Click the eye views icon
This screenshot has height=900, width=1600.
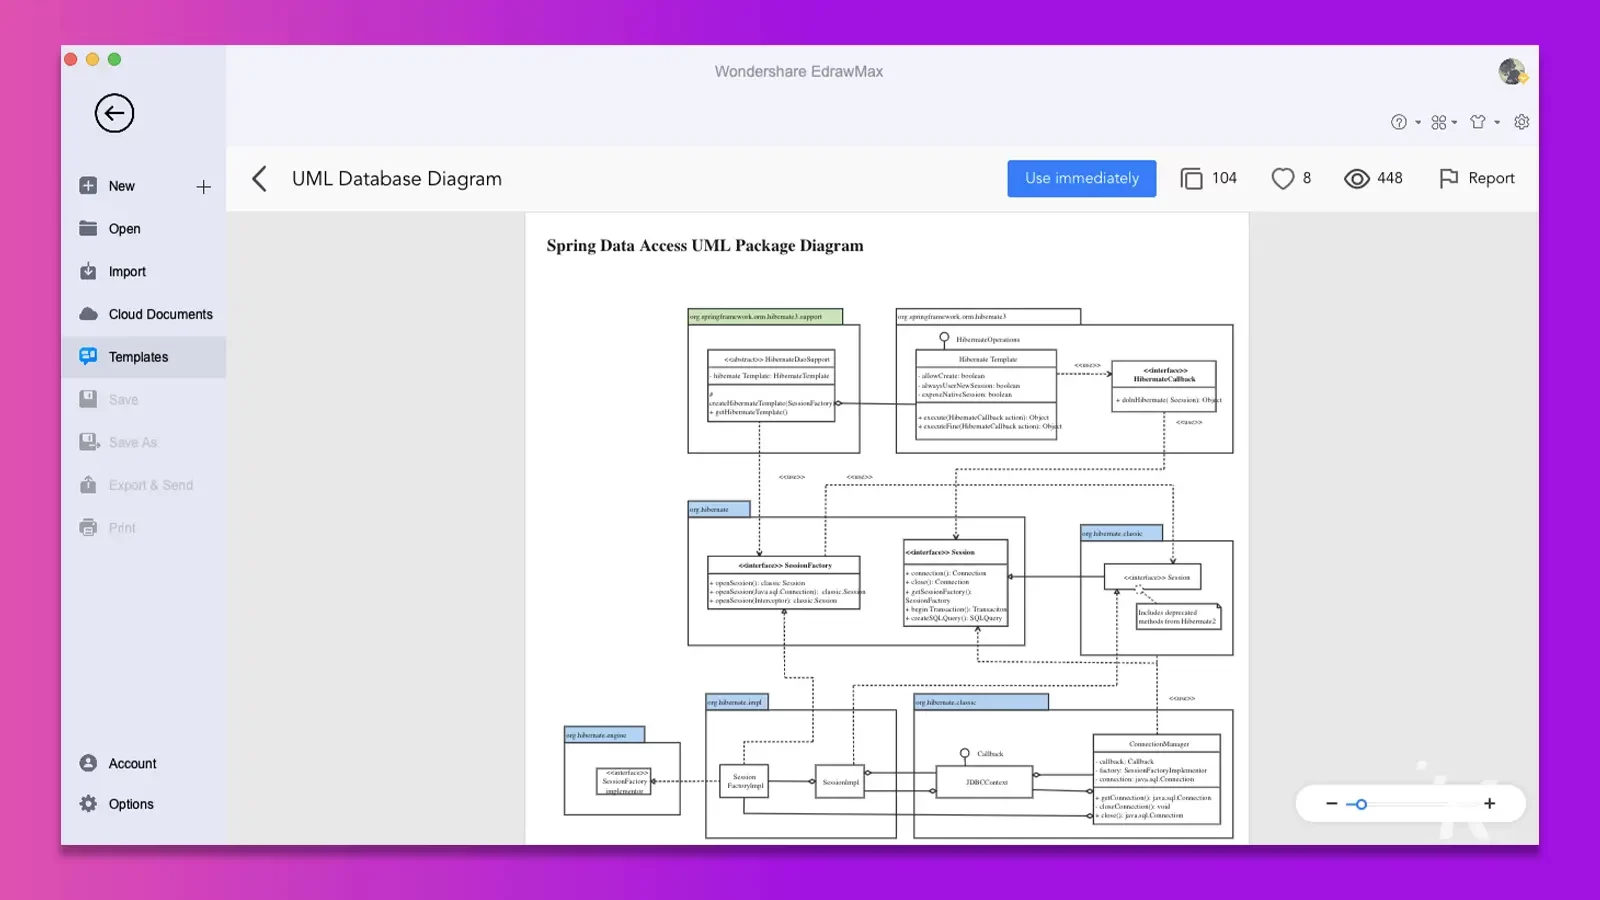(1356, 179)
